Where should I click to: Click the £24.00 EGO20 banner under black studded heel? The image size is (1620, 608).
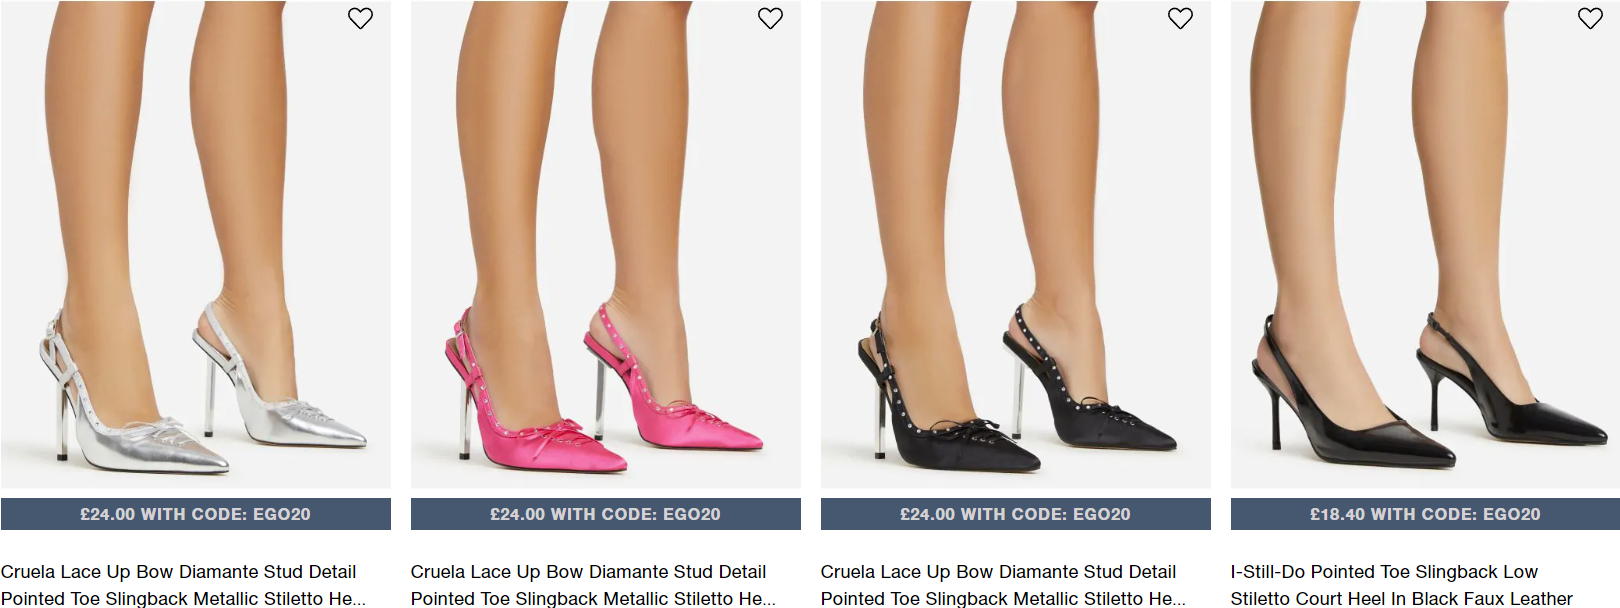tap(1016, 514)
